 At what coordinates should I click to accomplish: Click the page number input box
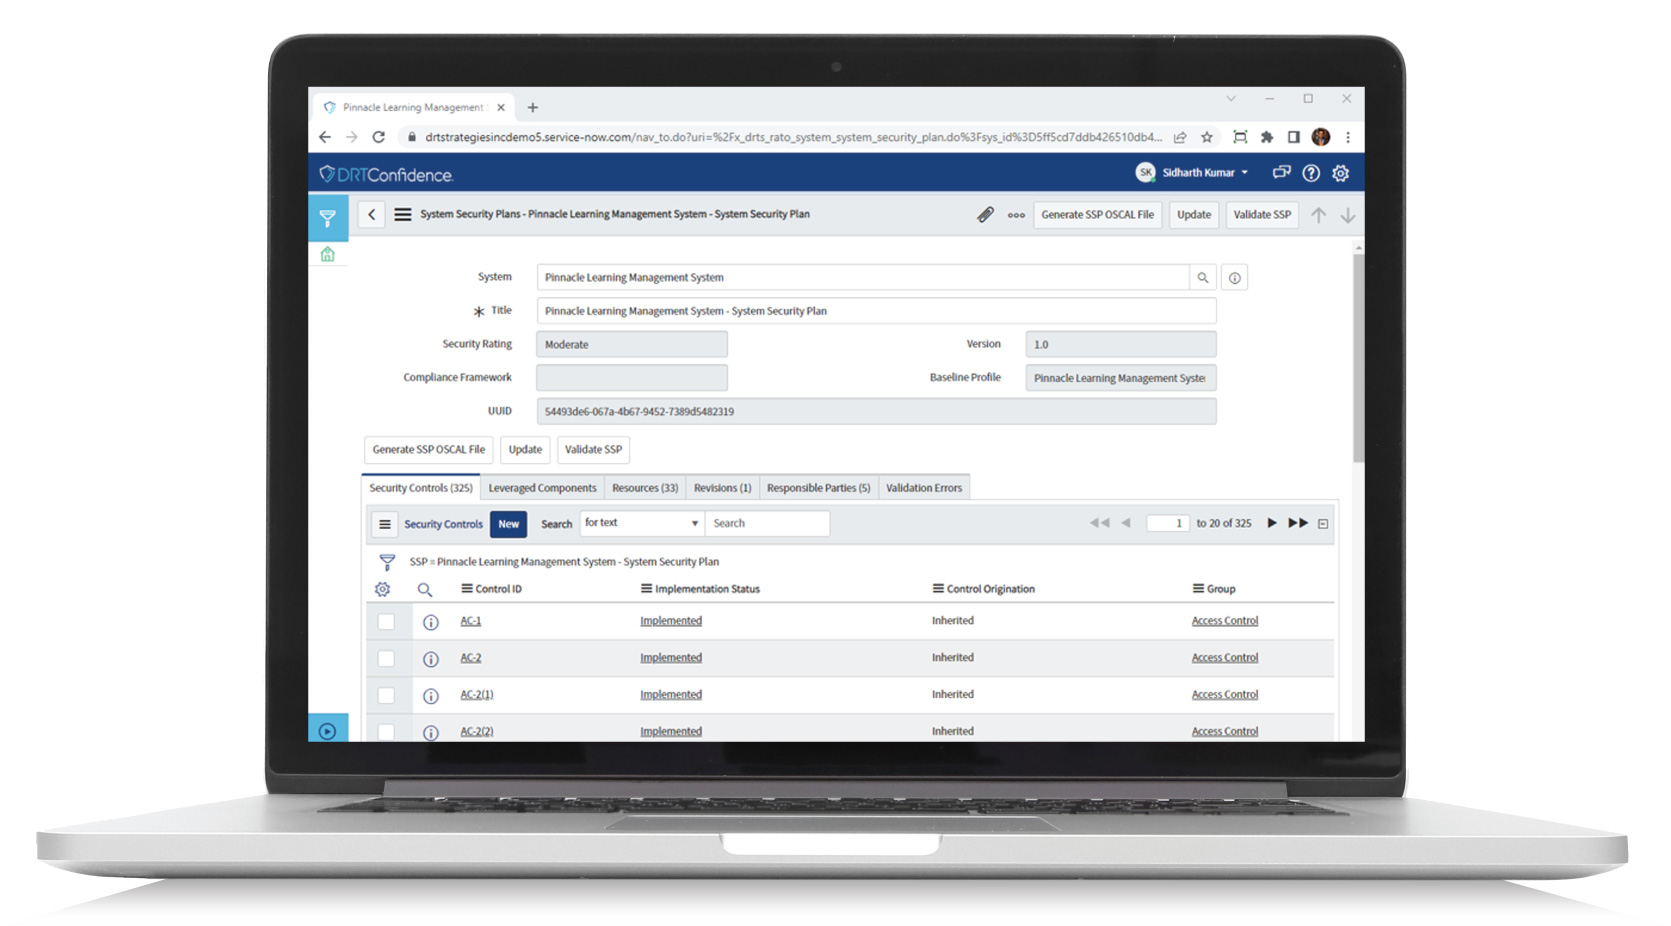pos(1167,523)
